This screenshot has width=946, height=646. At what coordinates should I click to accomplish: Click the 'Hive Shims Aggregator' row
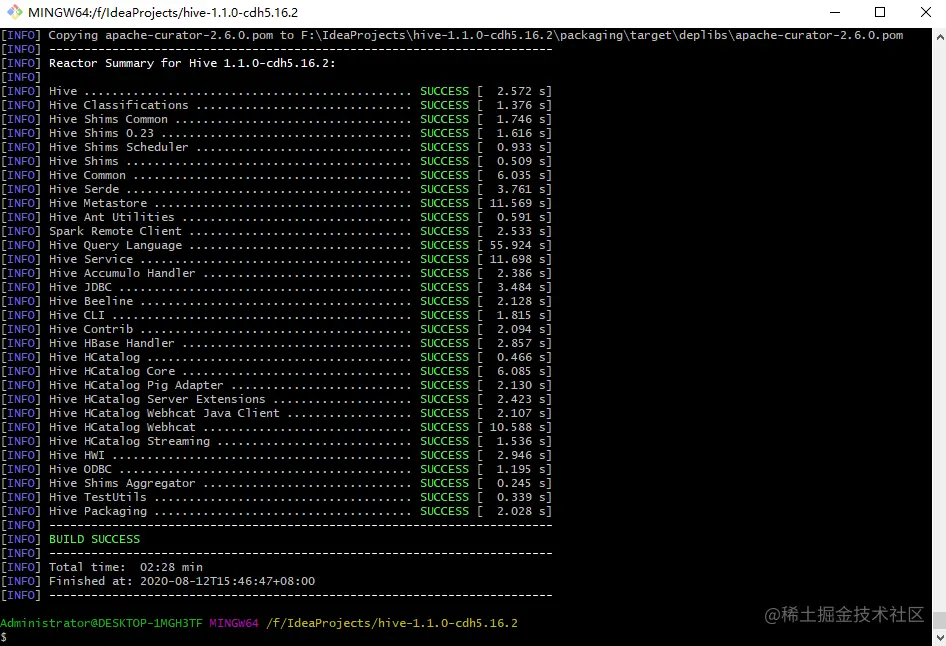click(276, 483)
